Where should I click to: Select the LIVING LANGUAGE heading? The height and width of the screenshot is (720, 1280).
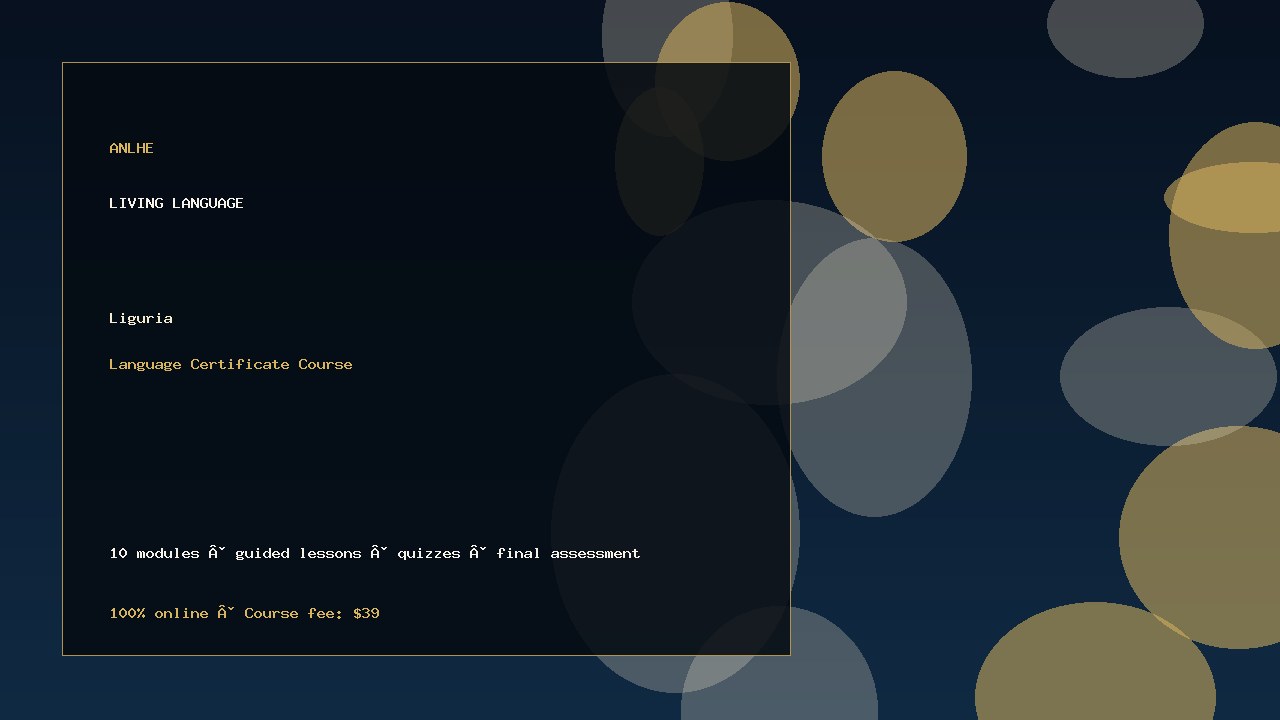click(176, 203)
